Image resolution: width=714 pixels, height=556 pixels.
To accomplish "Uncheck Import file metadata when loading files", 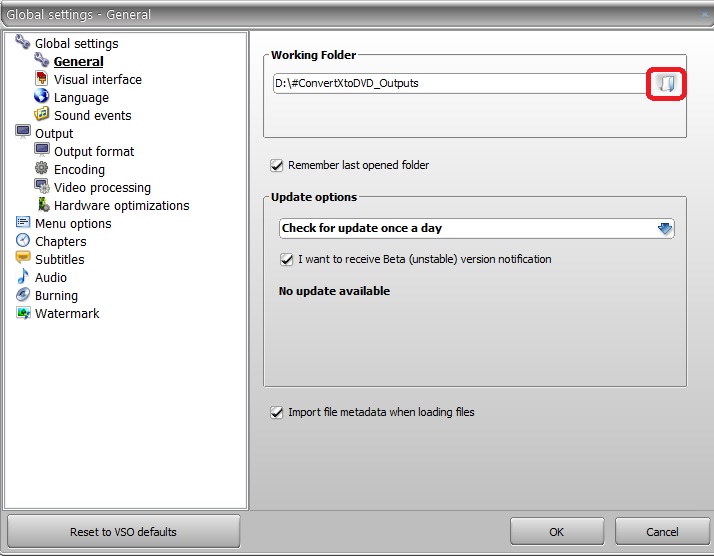I will 276,413.
